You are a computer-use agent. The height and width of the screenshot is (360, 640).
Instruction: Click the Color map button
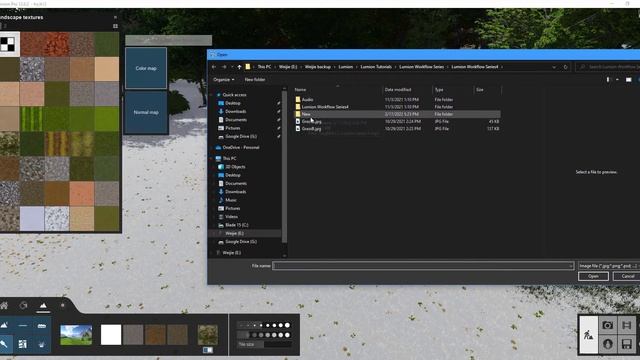[146, 68]
